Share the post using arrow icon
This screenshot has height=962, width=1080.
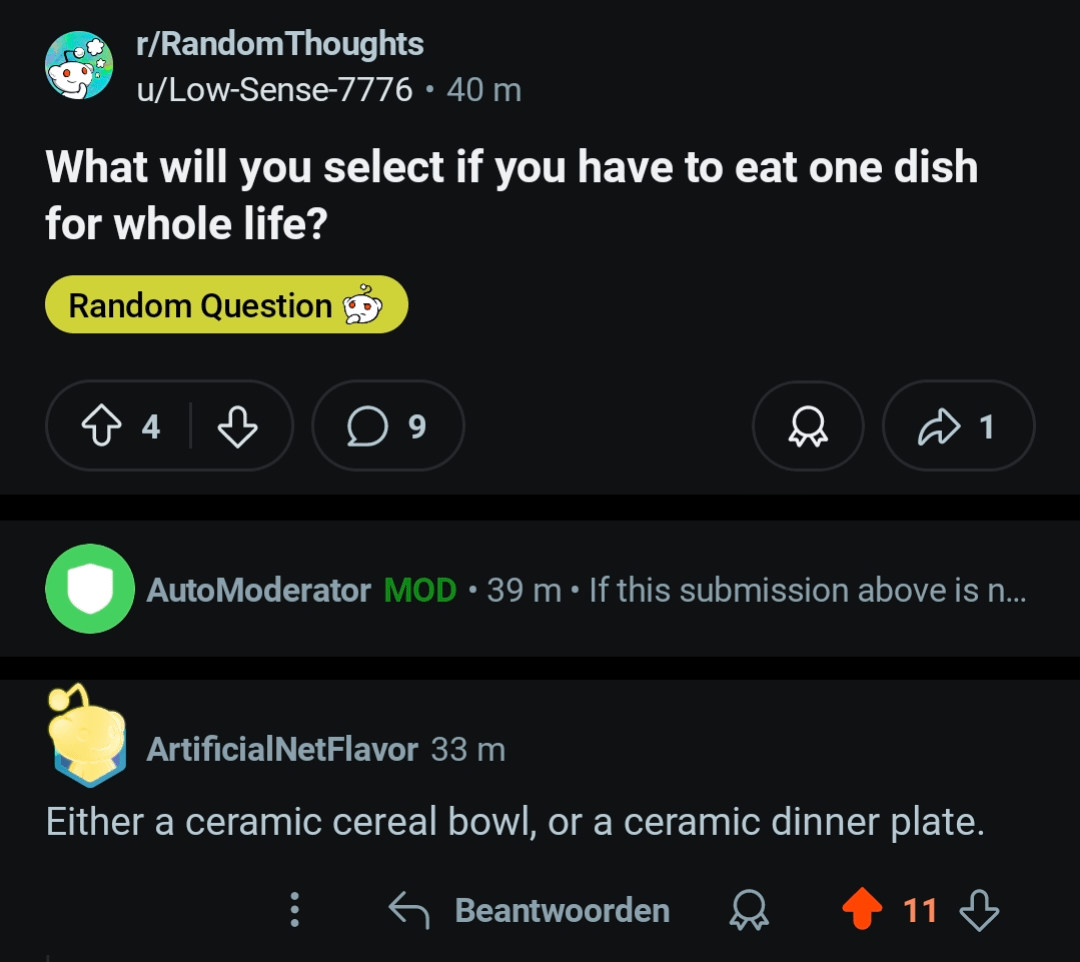(957, 427)
